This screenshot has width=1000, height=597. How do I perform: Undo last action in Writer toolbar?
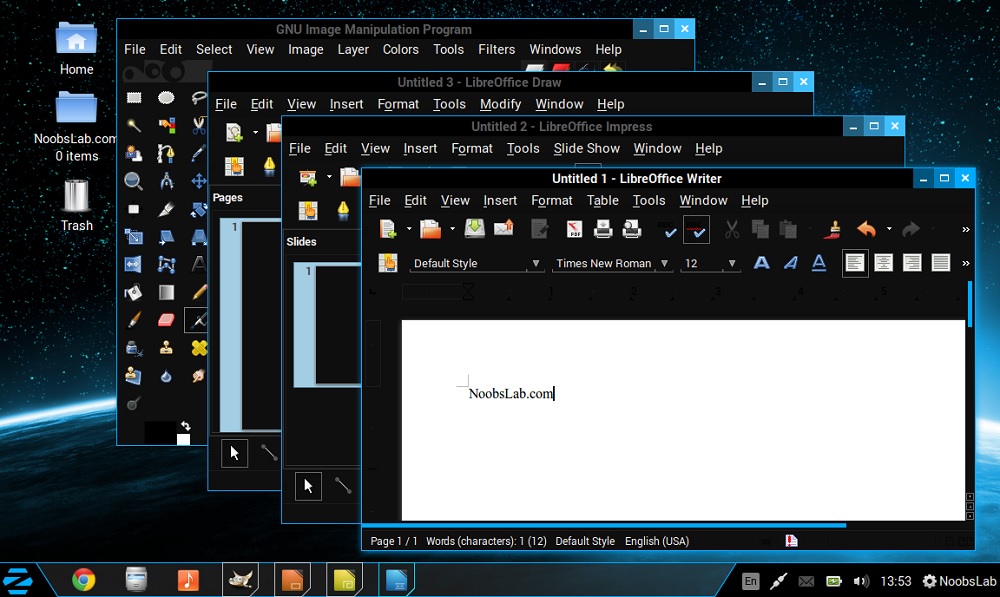pos(866,228)
